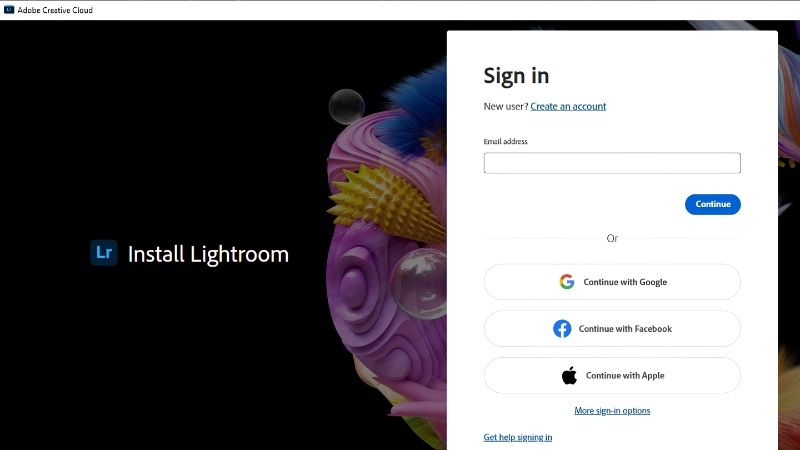Open More sign-in options
The width and height of the screenshot is (800, 450).
612,411
